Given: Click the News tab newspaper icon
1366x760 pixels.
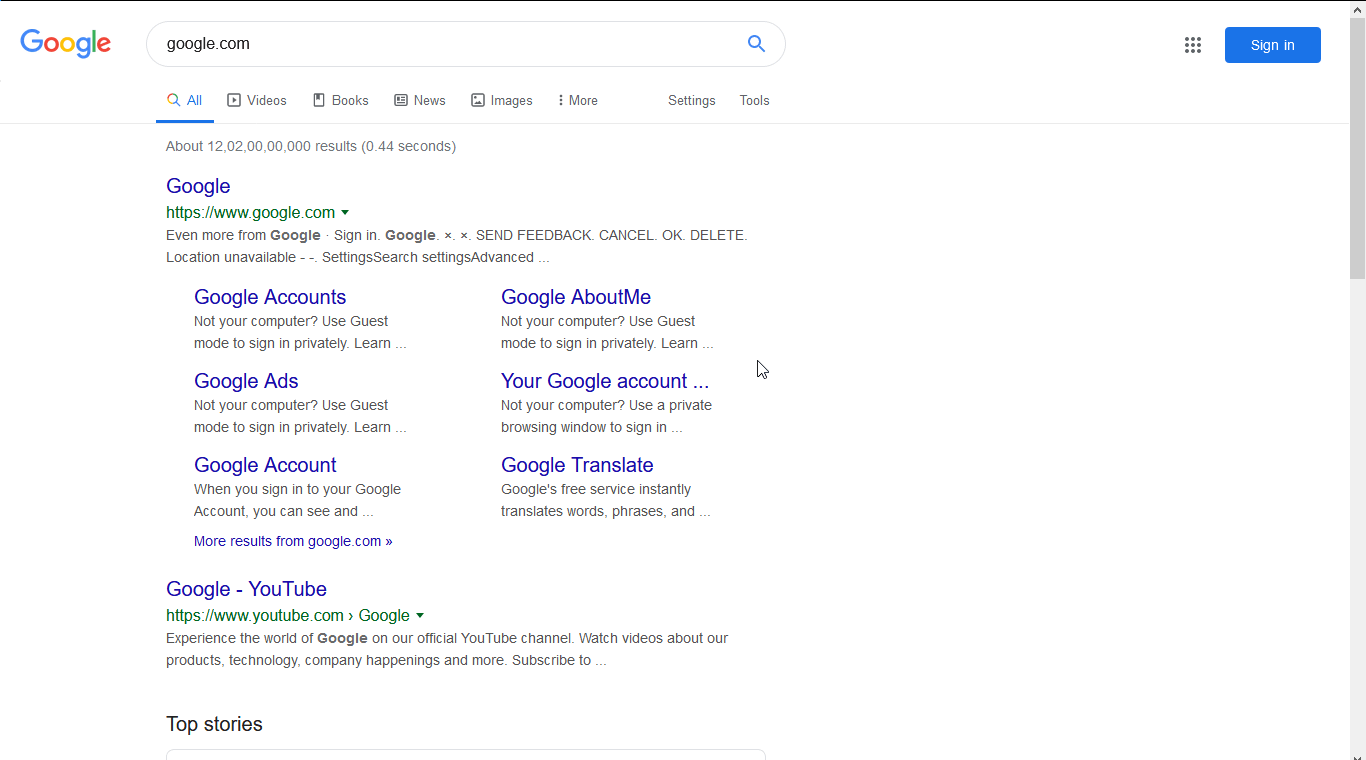Looking at the screenshot, I should coord(401,100).
